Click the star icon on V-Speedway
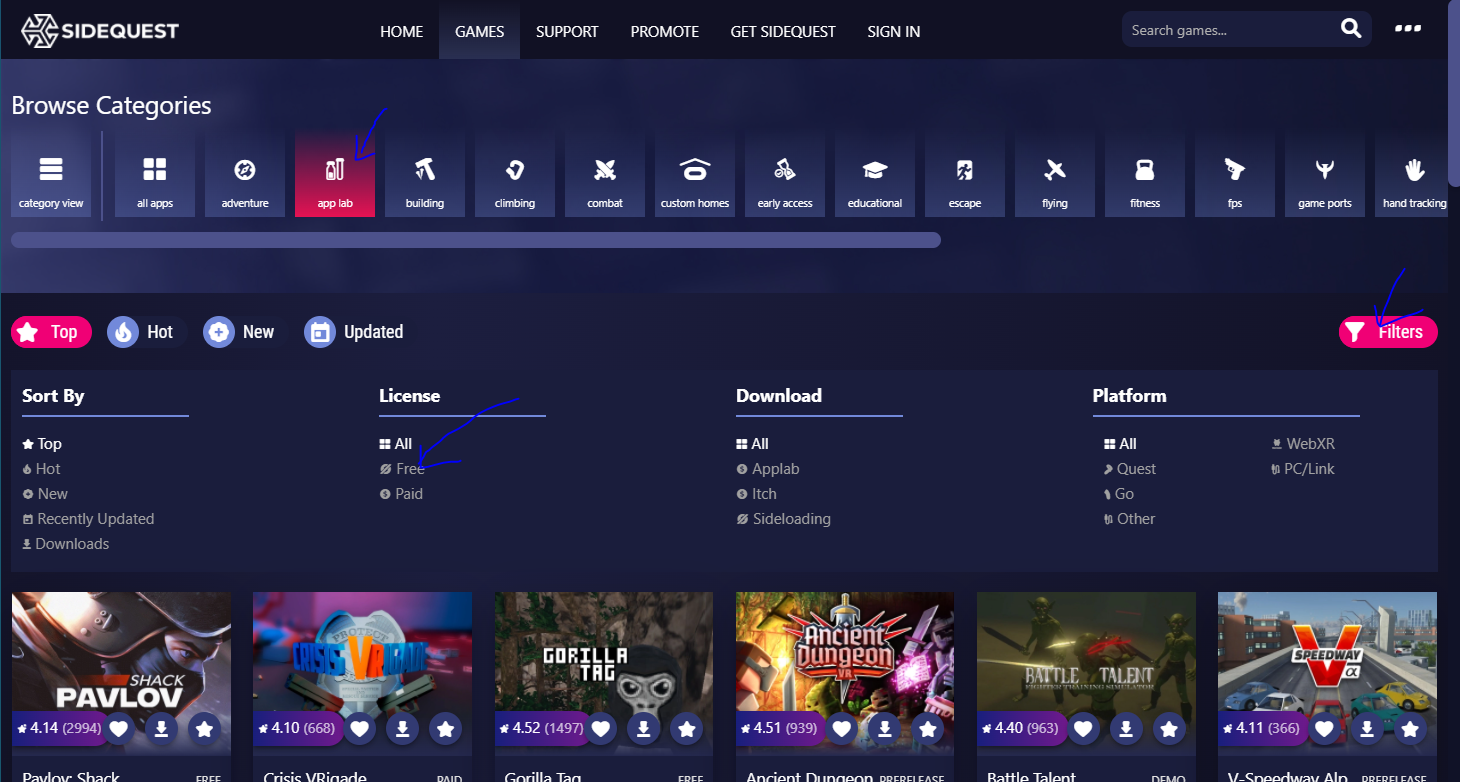Image resolution: width=1460 pixels, height=782 pixels. pos(1410,729)
